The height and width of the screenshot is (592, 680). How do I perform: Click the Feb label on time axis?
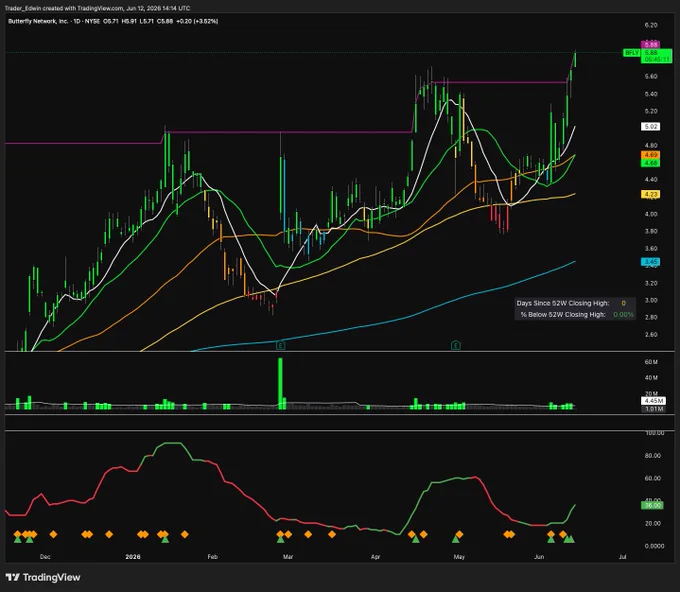pos(212,556)
